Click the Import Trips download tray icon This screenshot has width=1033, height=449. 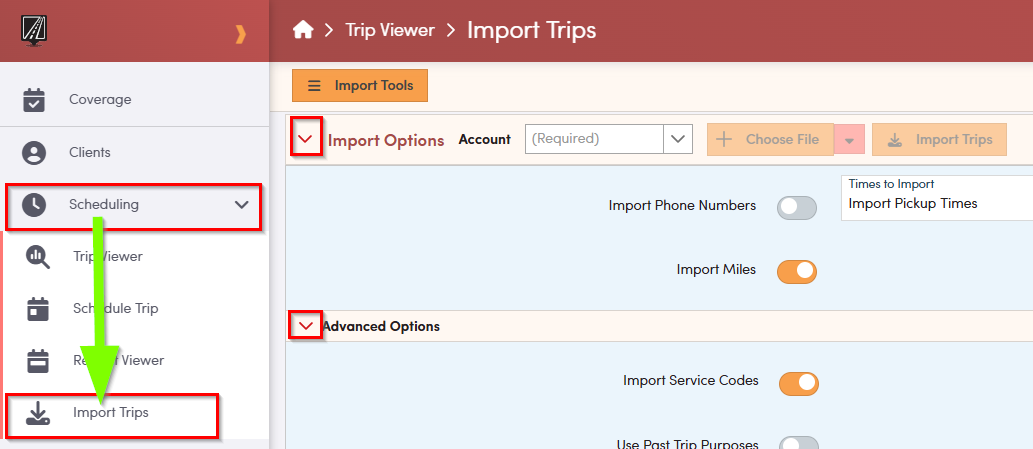click(x=38, y=413)
